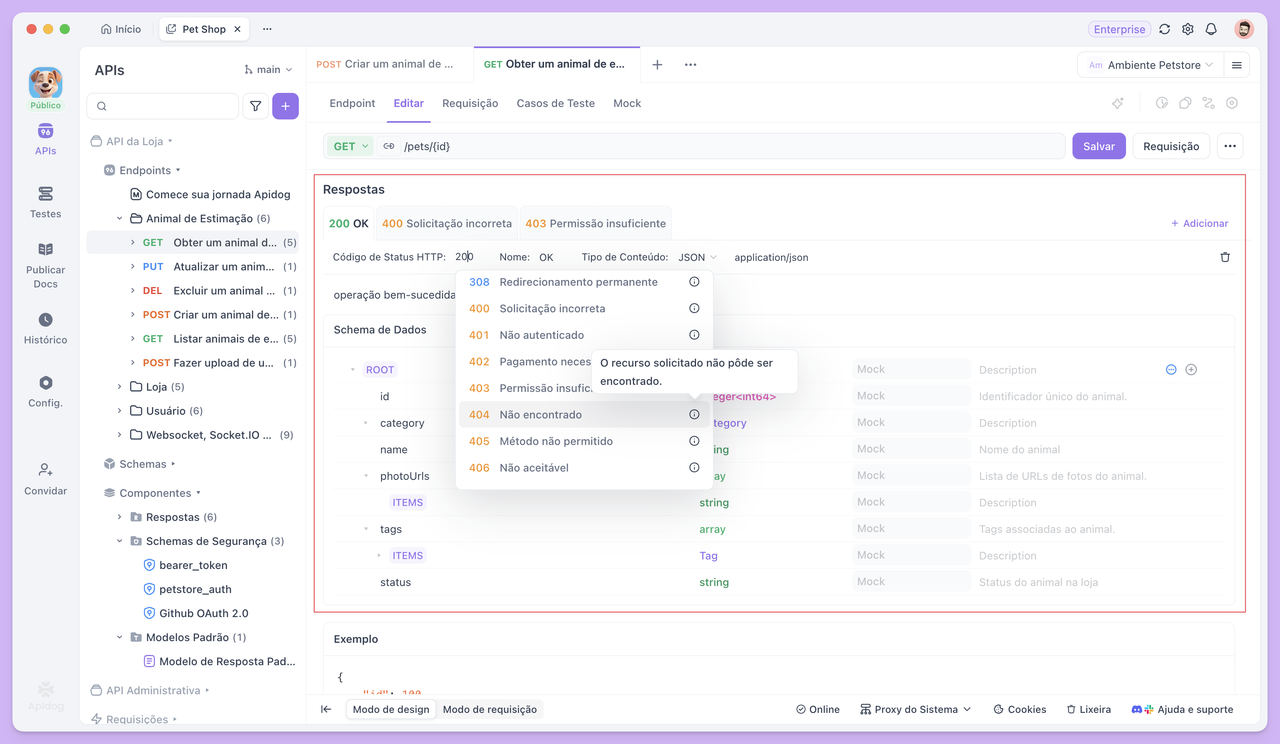This screenshot has width=1280, height=744.
Task: Open the Tipo de Conteúdo JSON dropdown
Action: [697, 257]
